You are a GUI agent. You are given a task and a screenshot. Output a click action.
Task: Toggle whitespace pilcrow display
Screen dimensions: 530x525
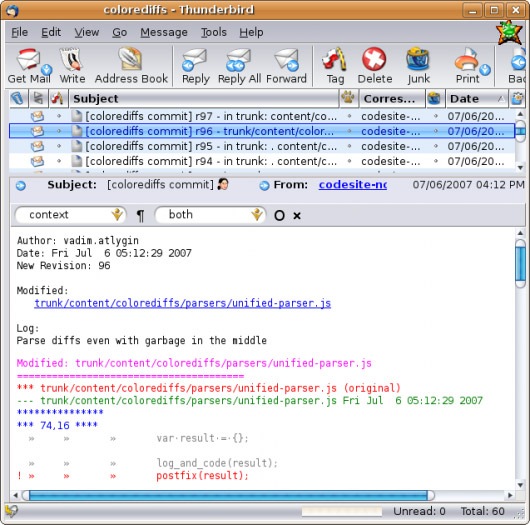[x=140, y=215]
